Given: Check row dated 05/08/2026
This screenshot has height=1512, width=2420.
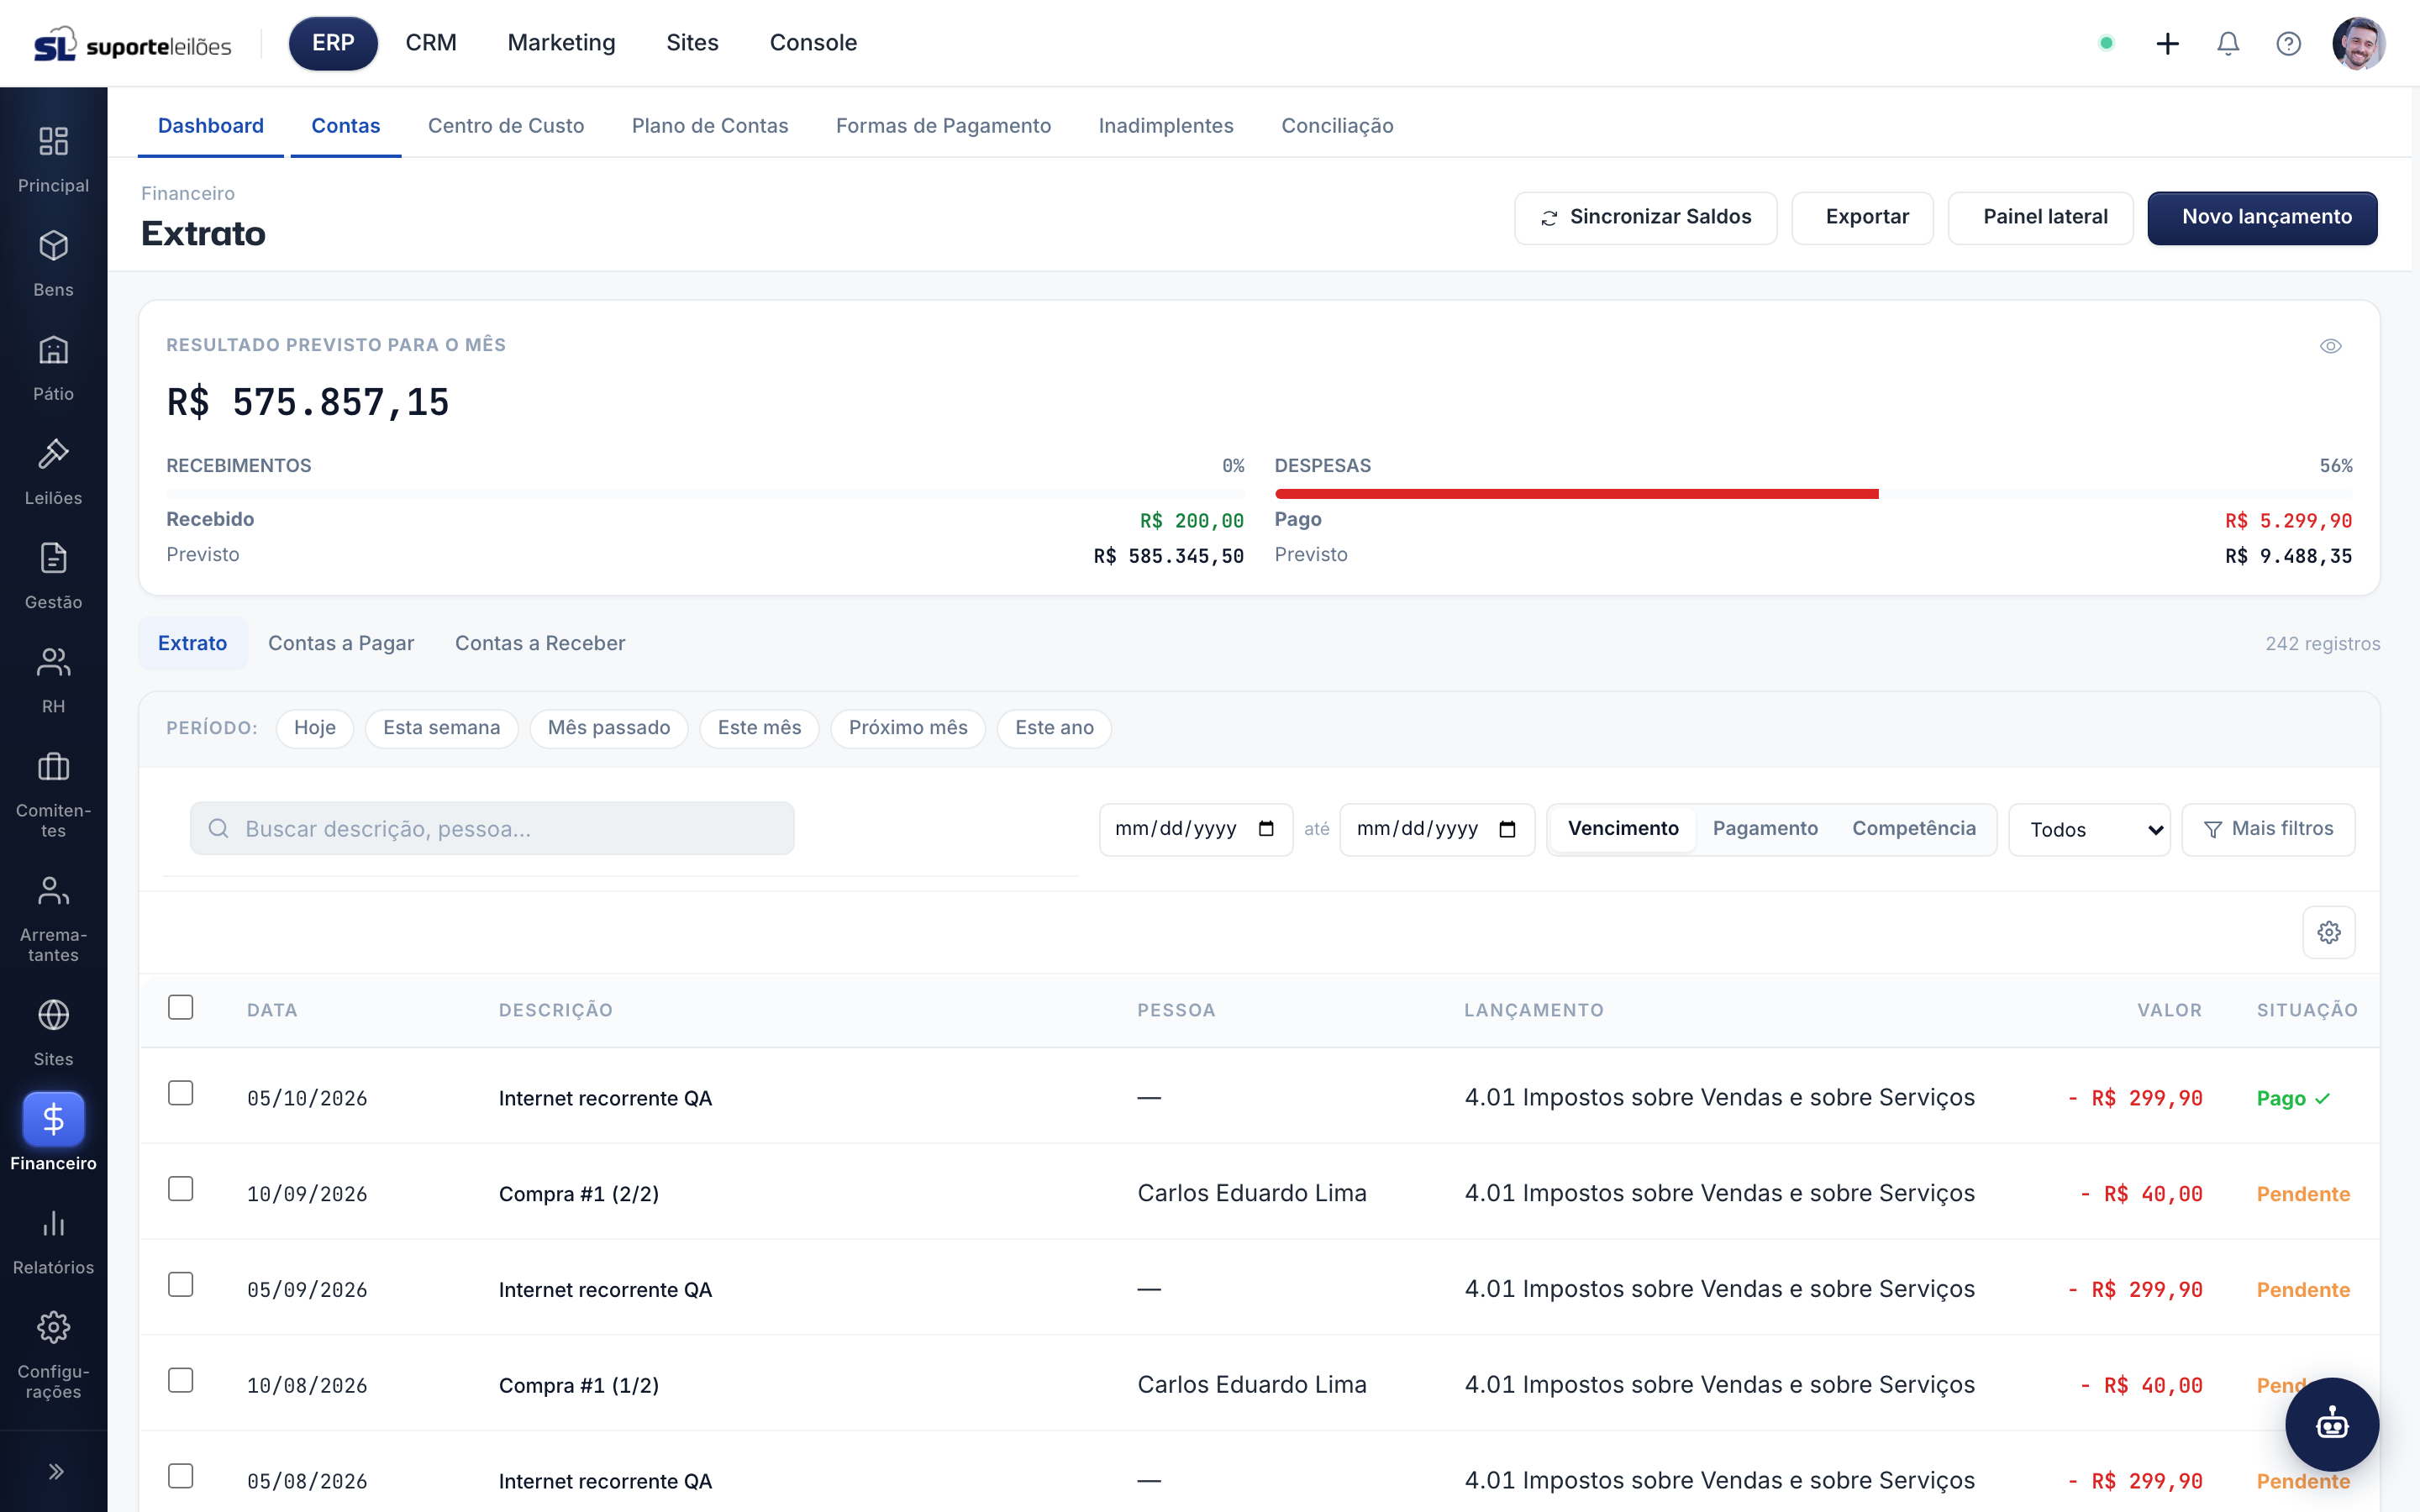Looking at the screenshot, I should (181, 1476).
